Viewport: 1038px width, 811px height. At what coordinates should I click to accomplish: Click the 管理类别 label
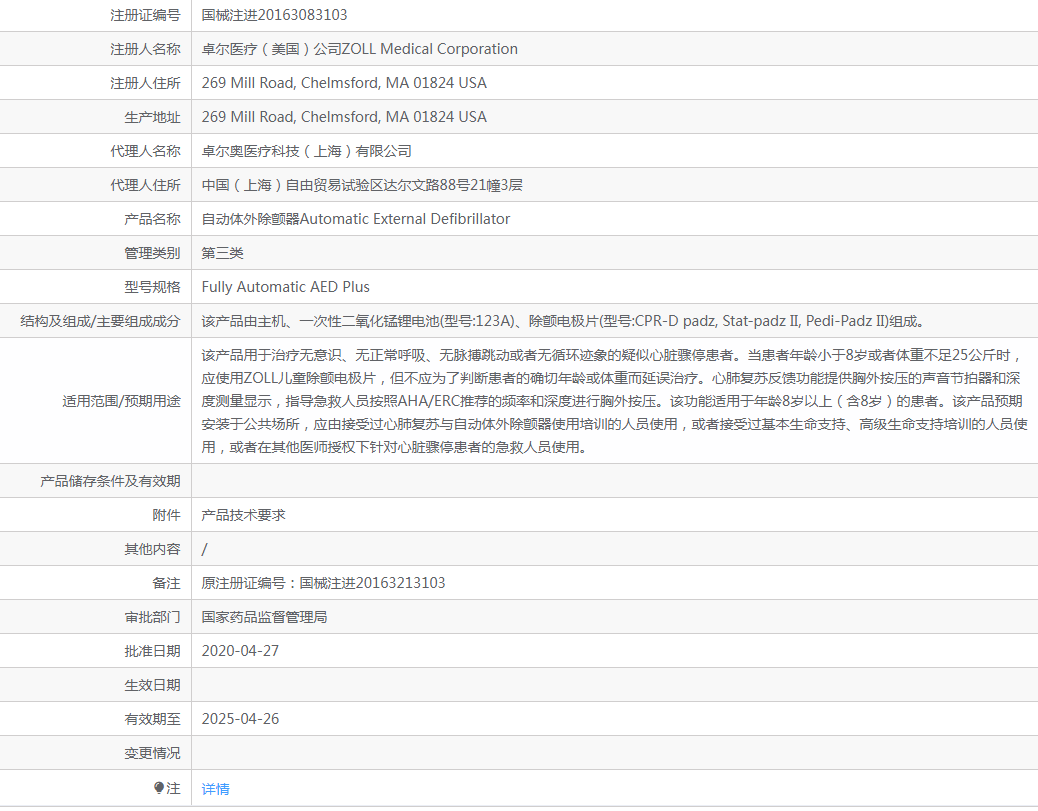point(152,253)
